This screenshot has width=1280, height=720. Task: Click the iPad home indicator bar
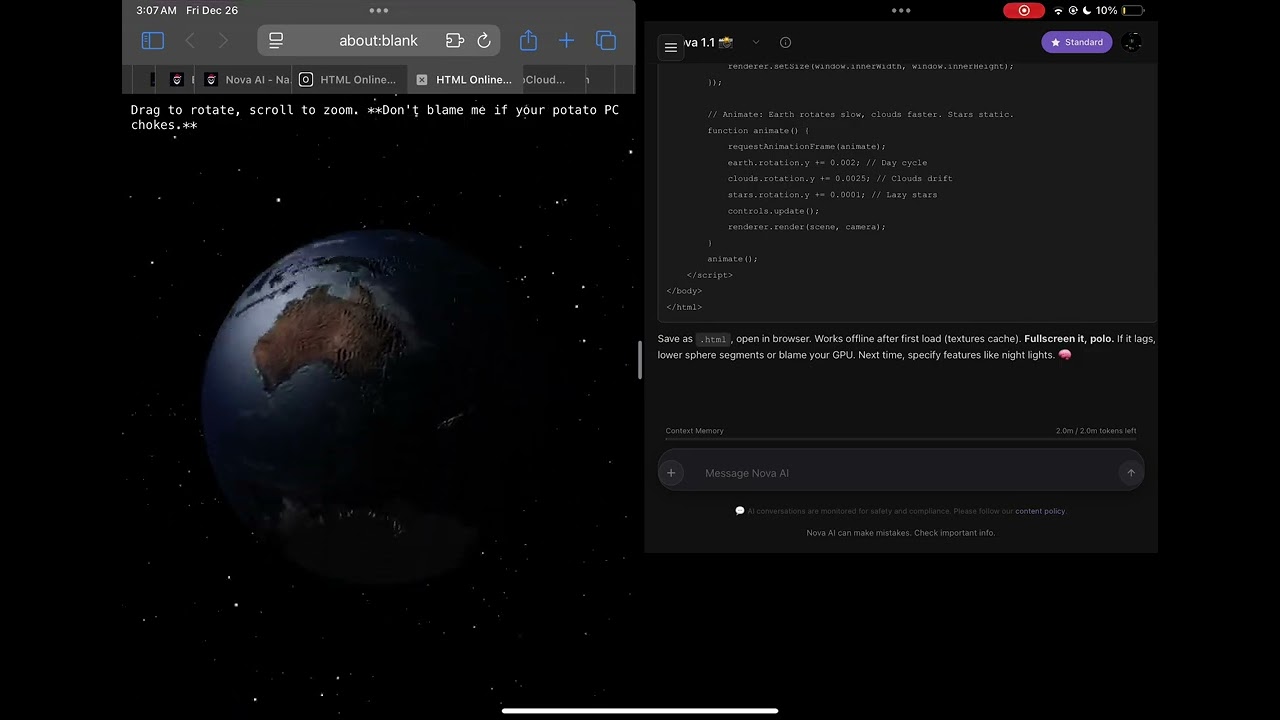tap(640, 711)
